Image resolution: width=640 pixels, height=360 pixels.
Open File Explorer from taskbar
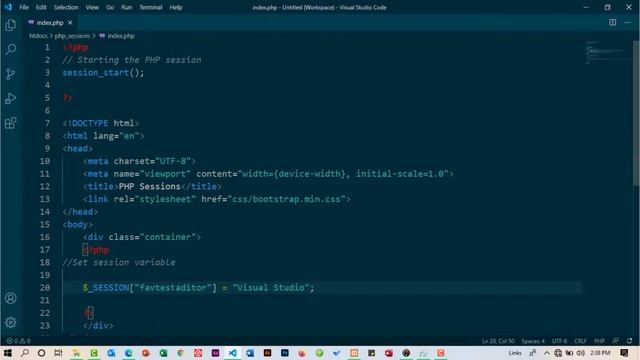pyautogui.click(x=76, y=353)
